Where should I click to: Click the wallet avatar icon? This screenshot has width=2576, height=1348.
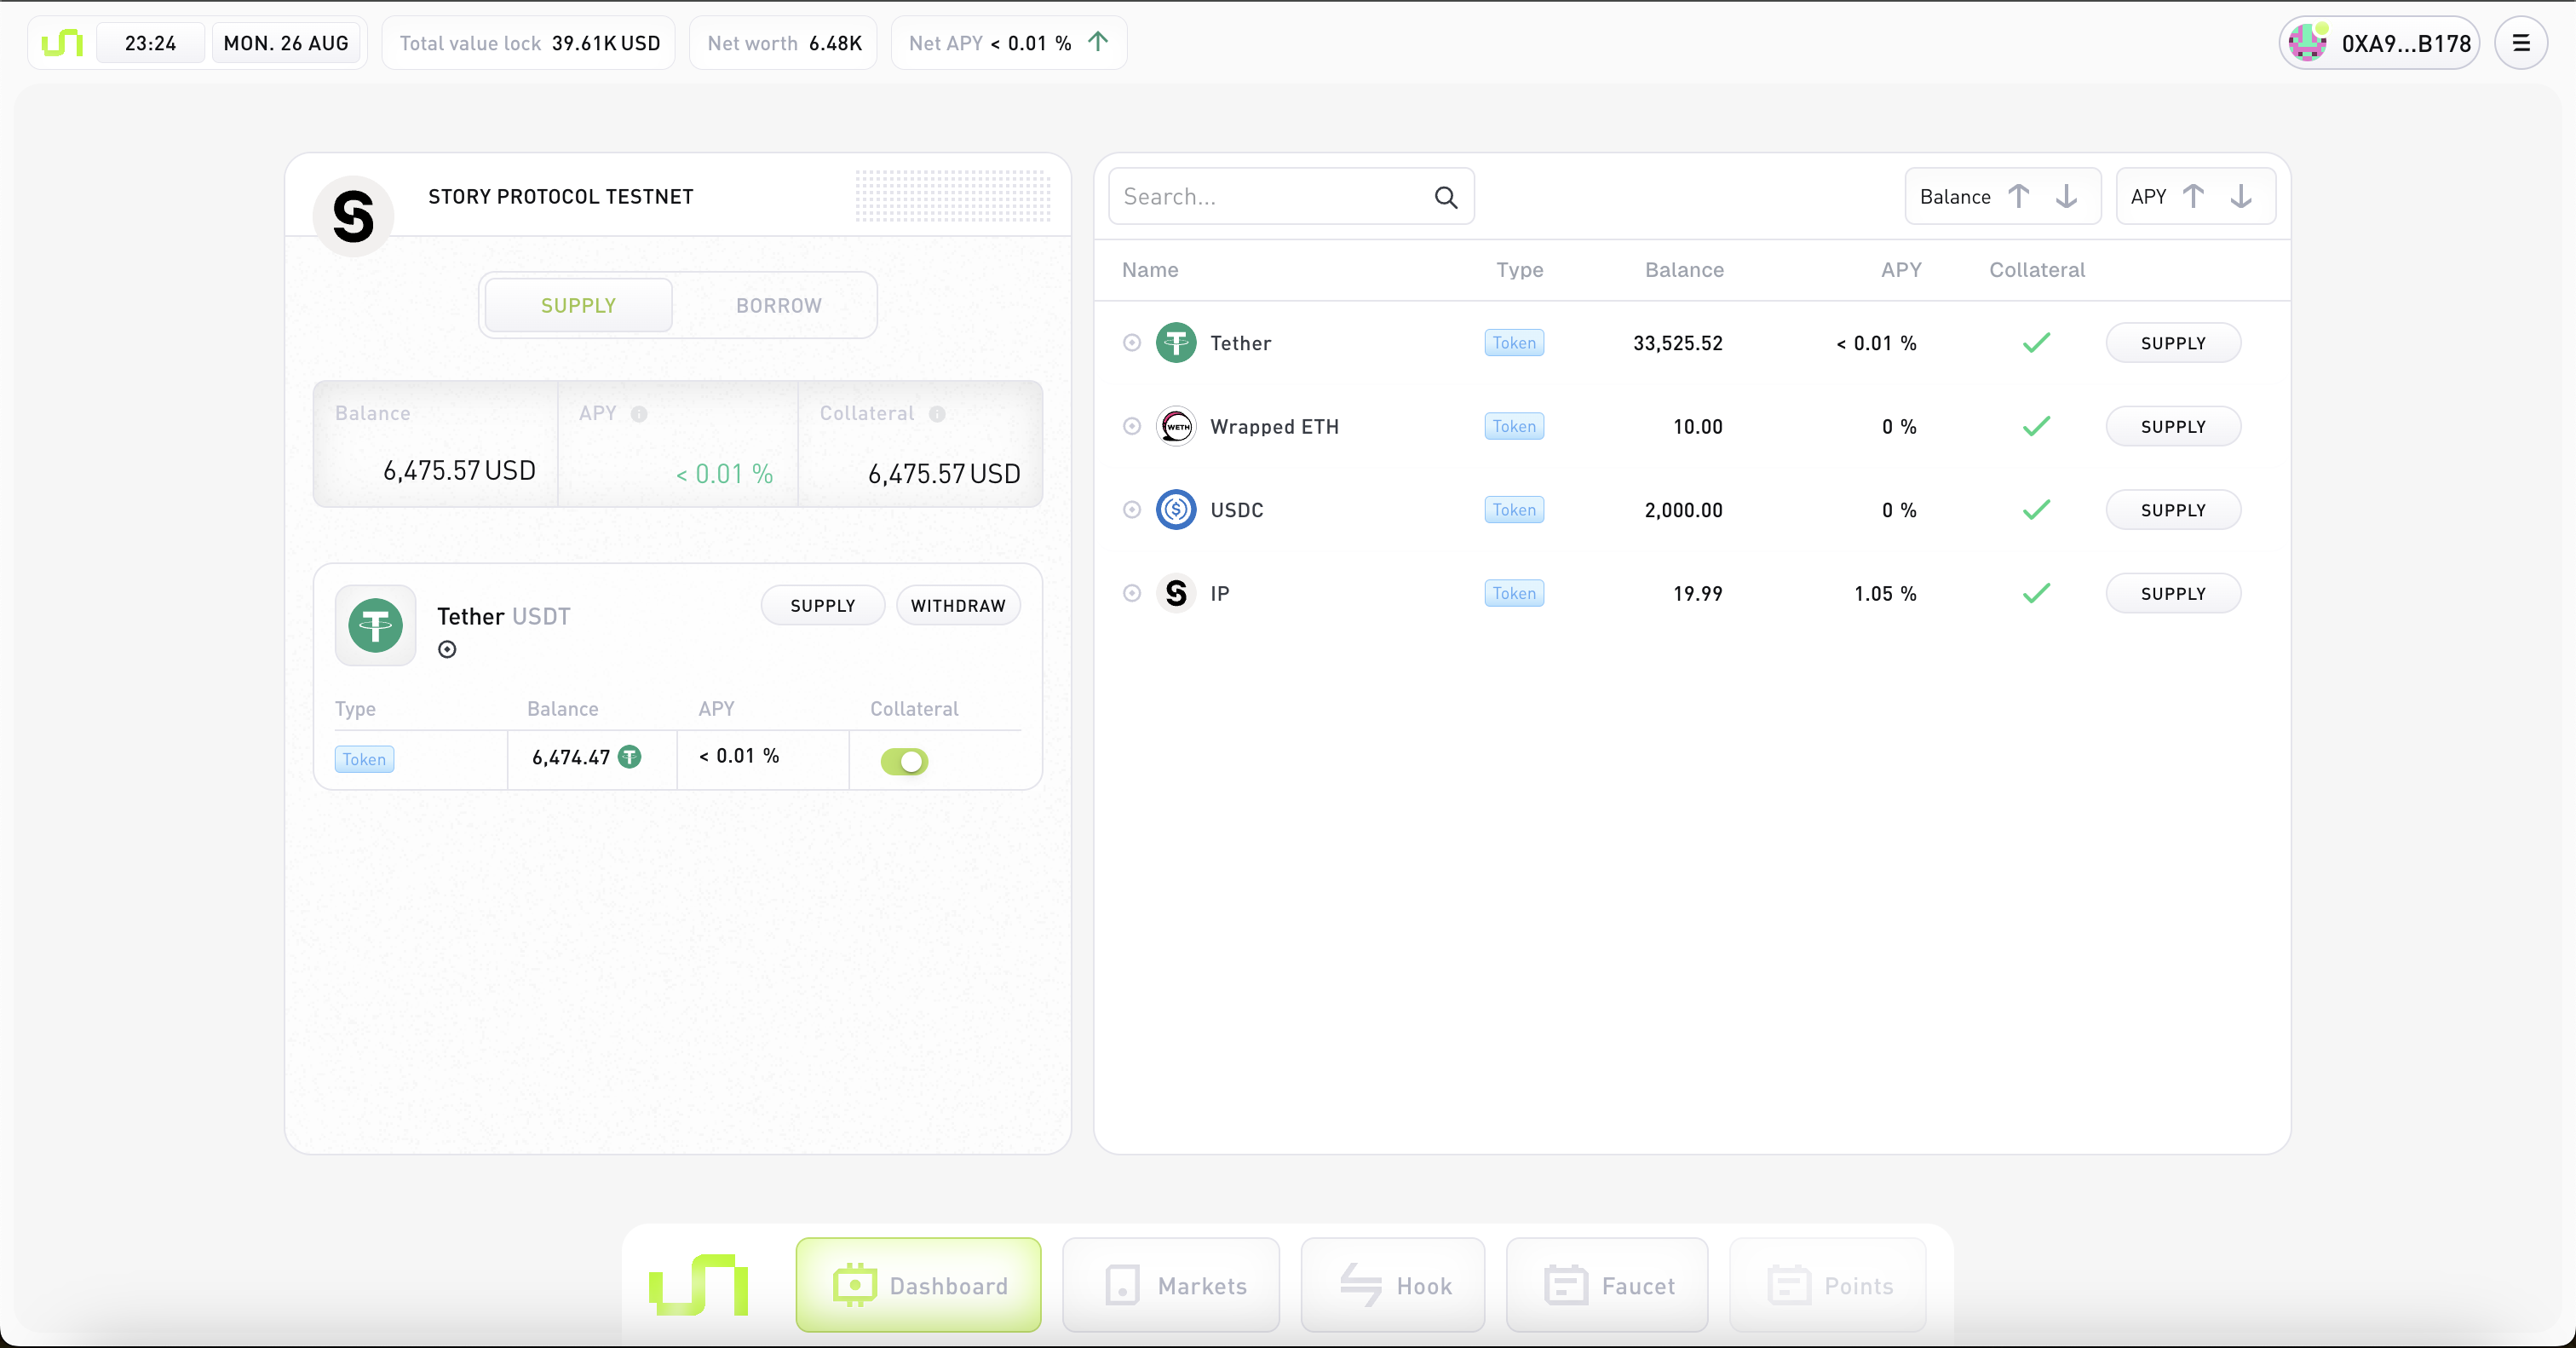(x=2308, y=43)
